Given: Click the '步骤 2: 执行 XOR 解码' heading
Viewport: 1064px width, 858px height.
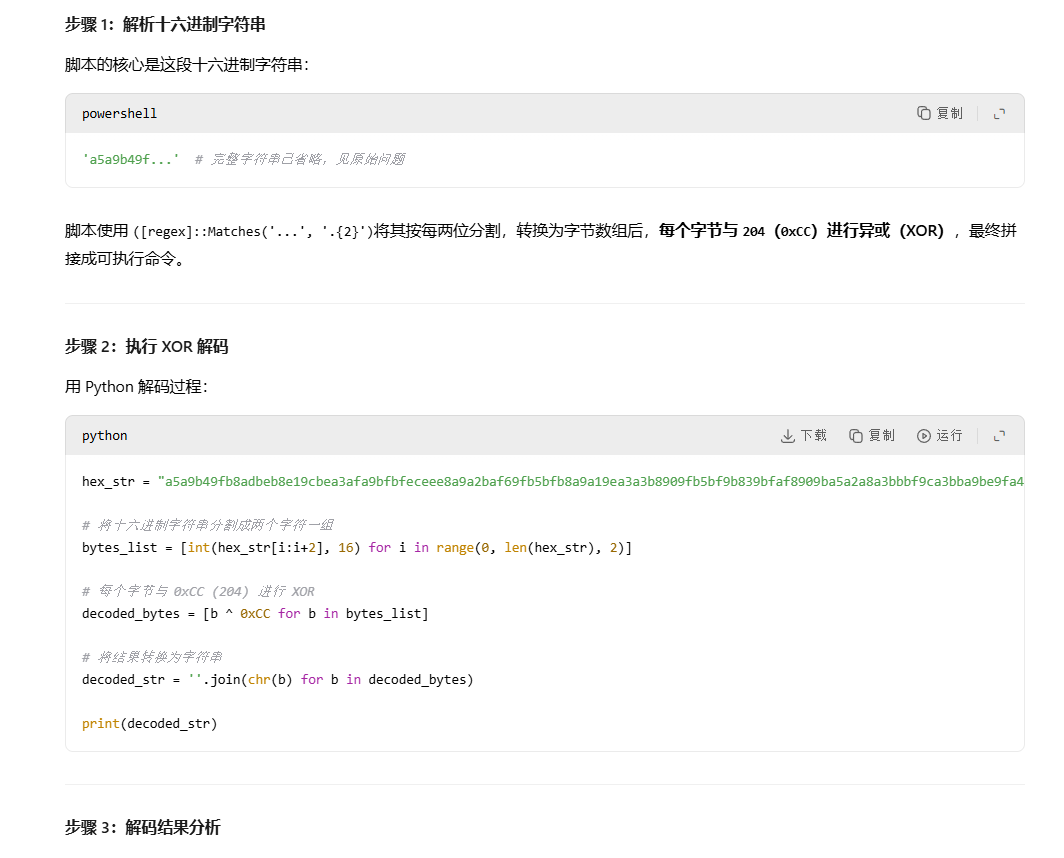Looking at the screenshot, I should [x=147, y=347].
